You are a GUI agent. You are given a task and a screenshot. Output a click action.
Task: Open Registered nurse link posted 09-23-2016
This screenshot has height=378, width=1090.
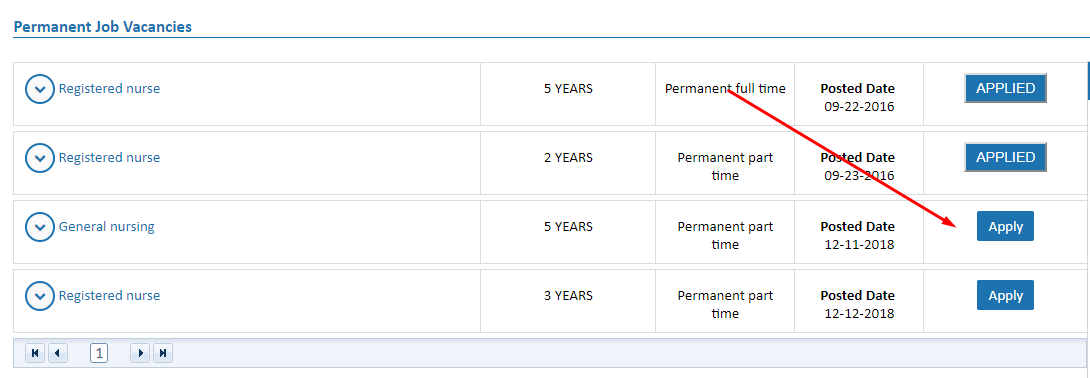[109, 158]
